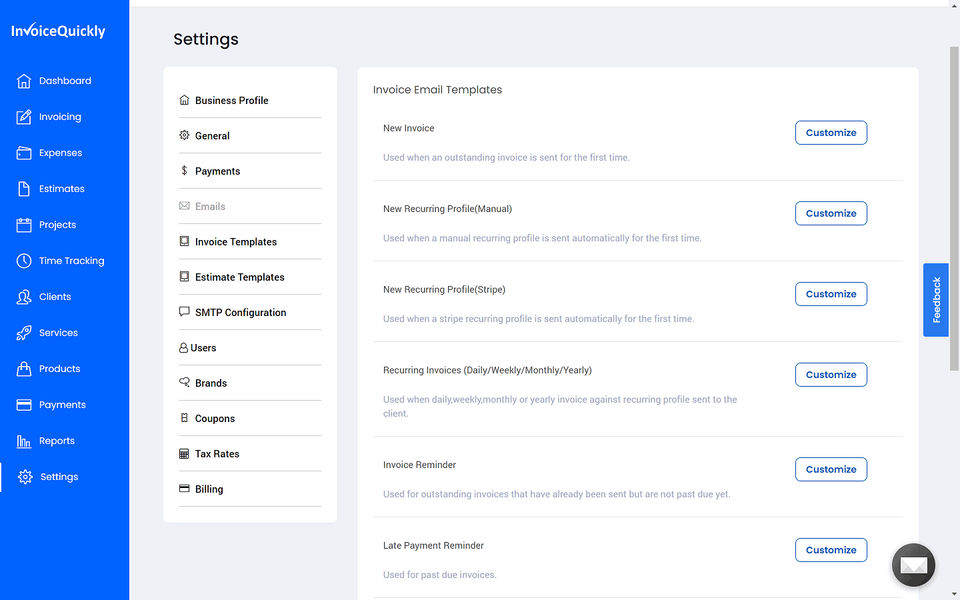Click the Services rocket icon

click(x=23, y=333)
